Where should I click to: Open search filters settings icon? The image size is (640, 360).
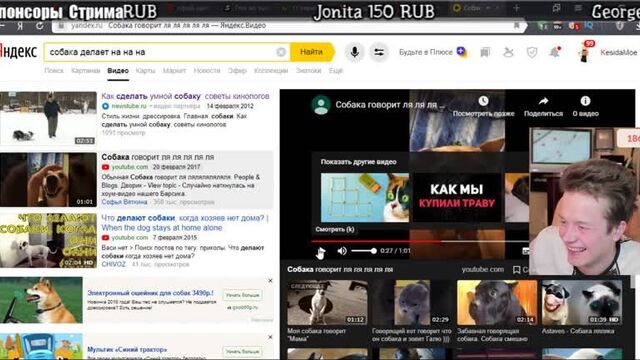pos(379,52)
